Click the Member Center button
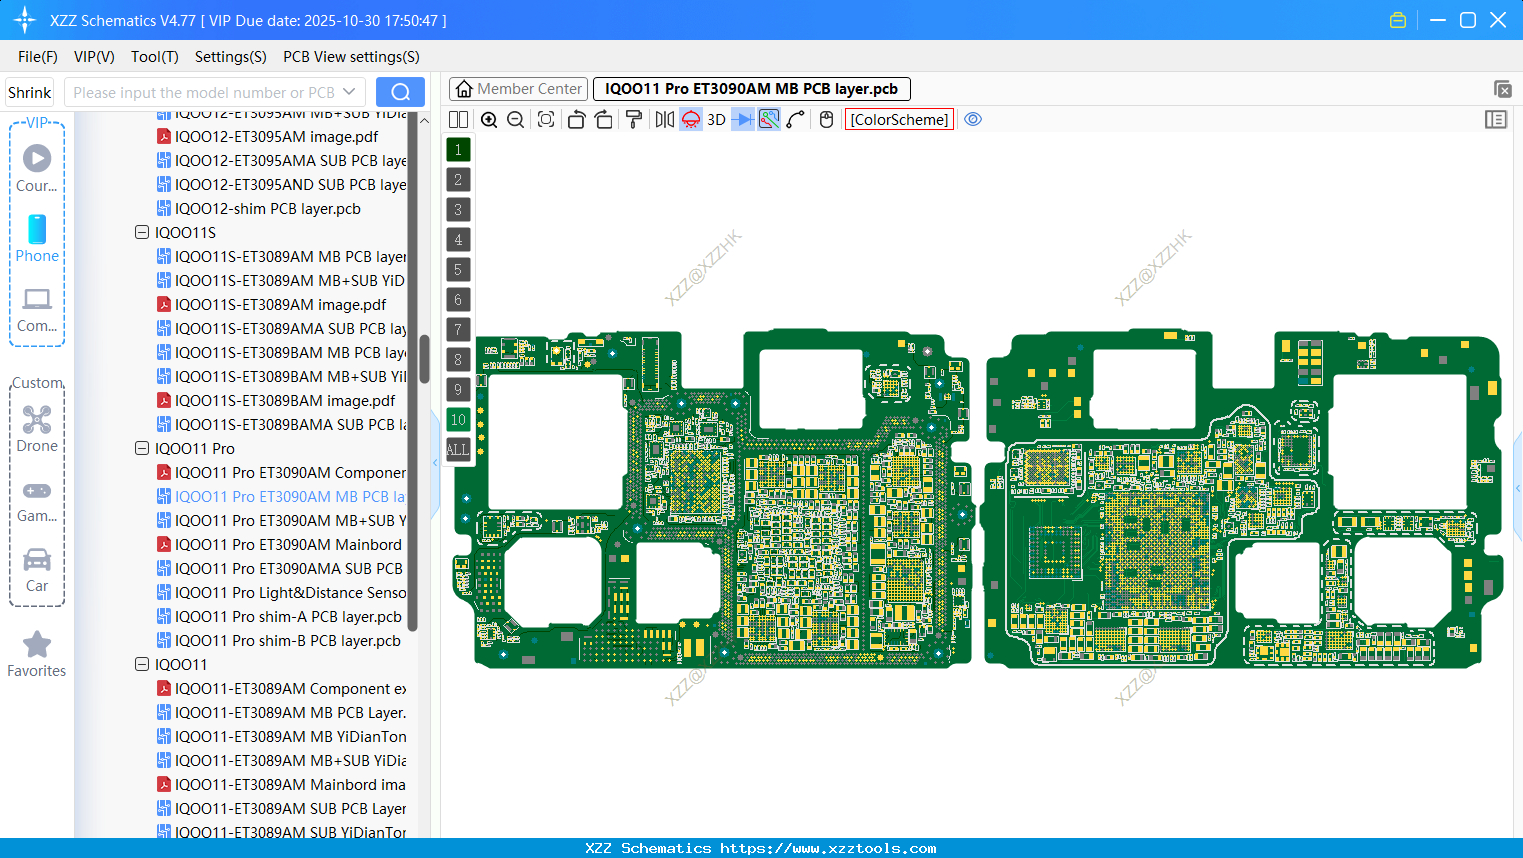1523x858 pixels. click(x=518, y=88)
